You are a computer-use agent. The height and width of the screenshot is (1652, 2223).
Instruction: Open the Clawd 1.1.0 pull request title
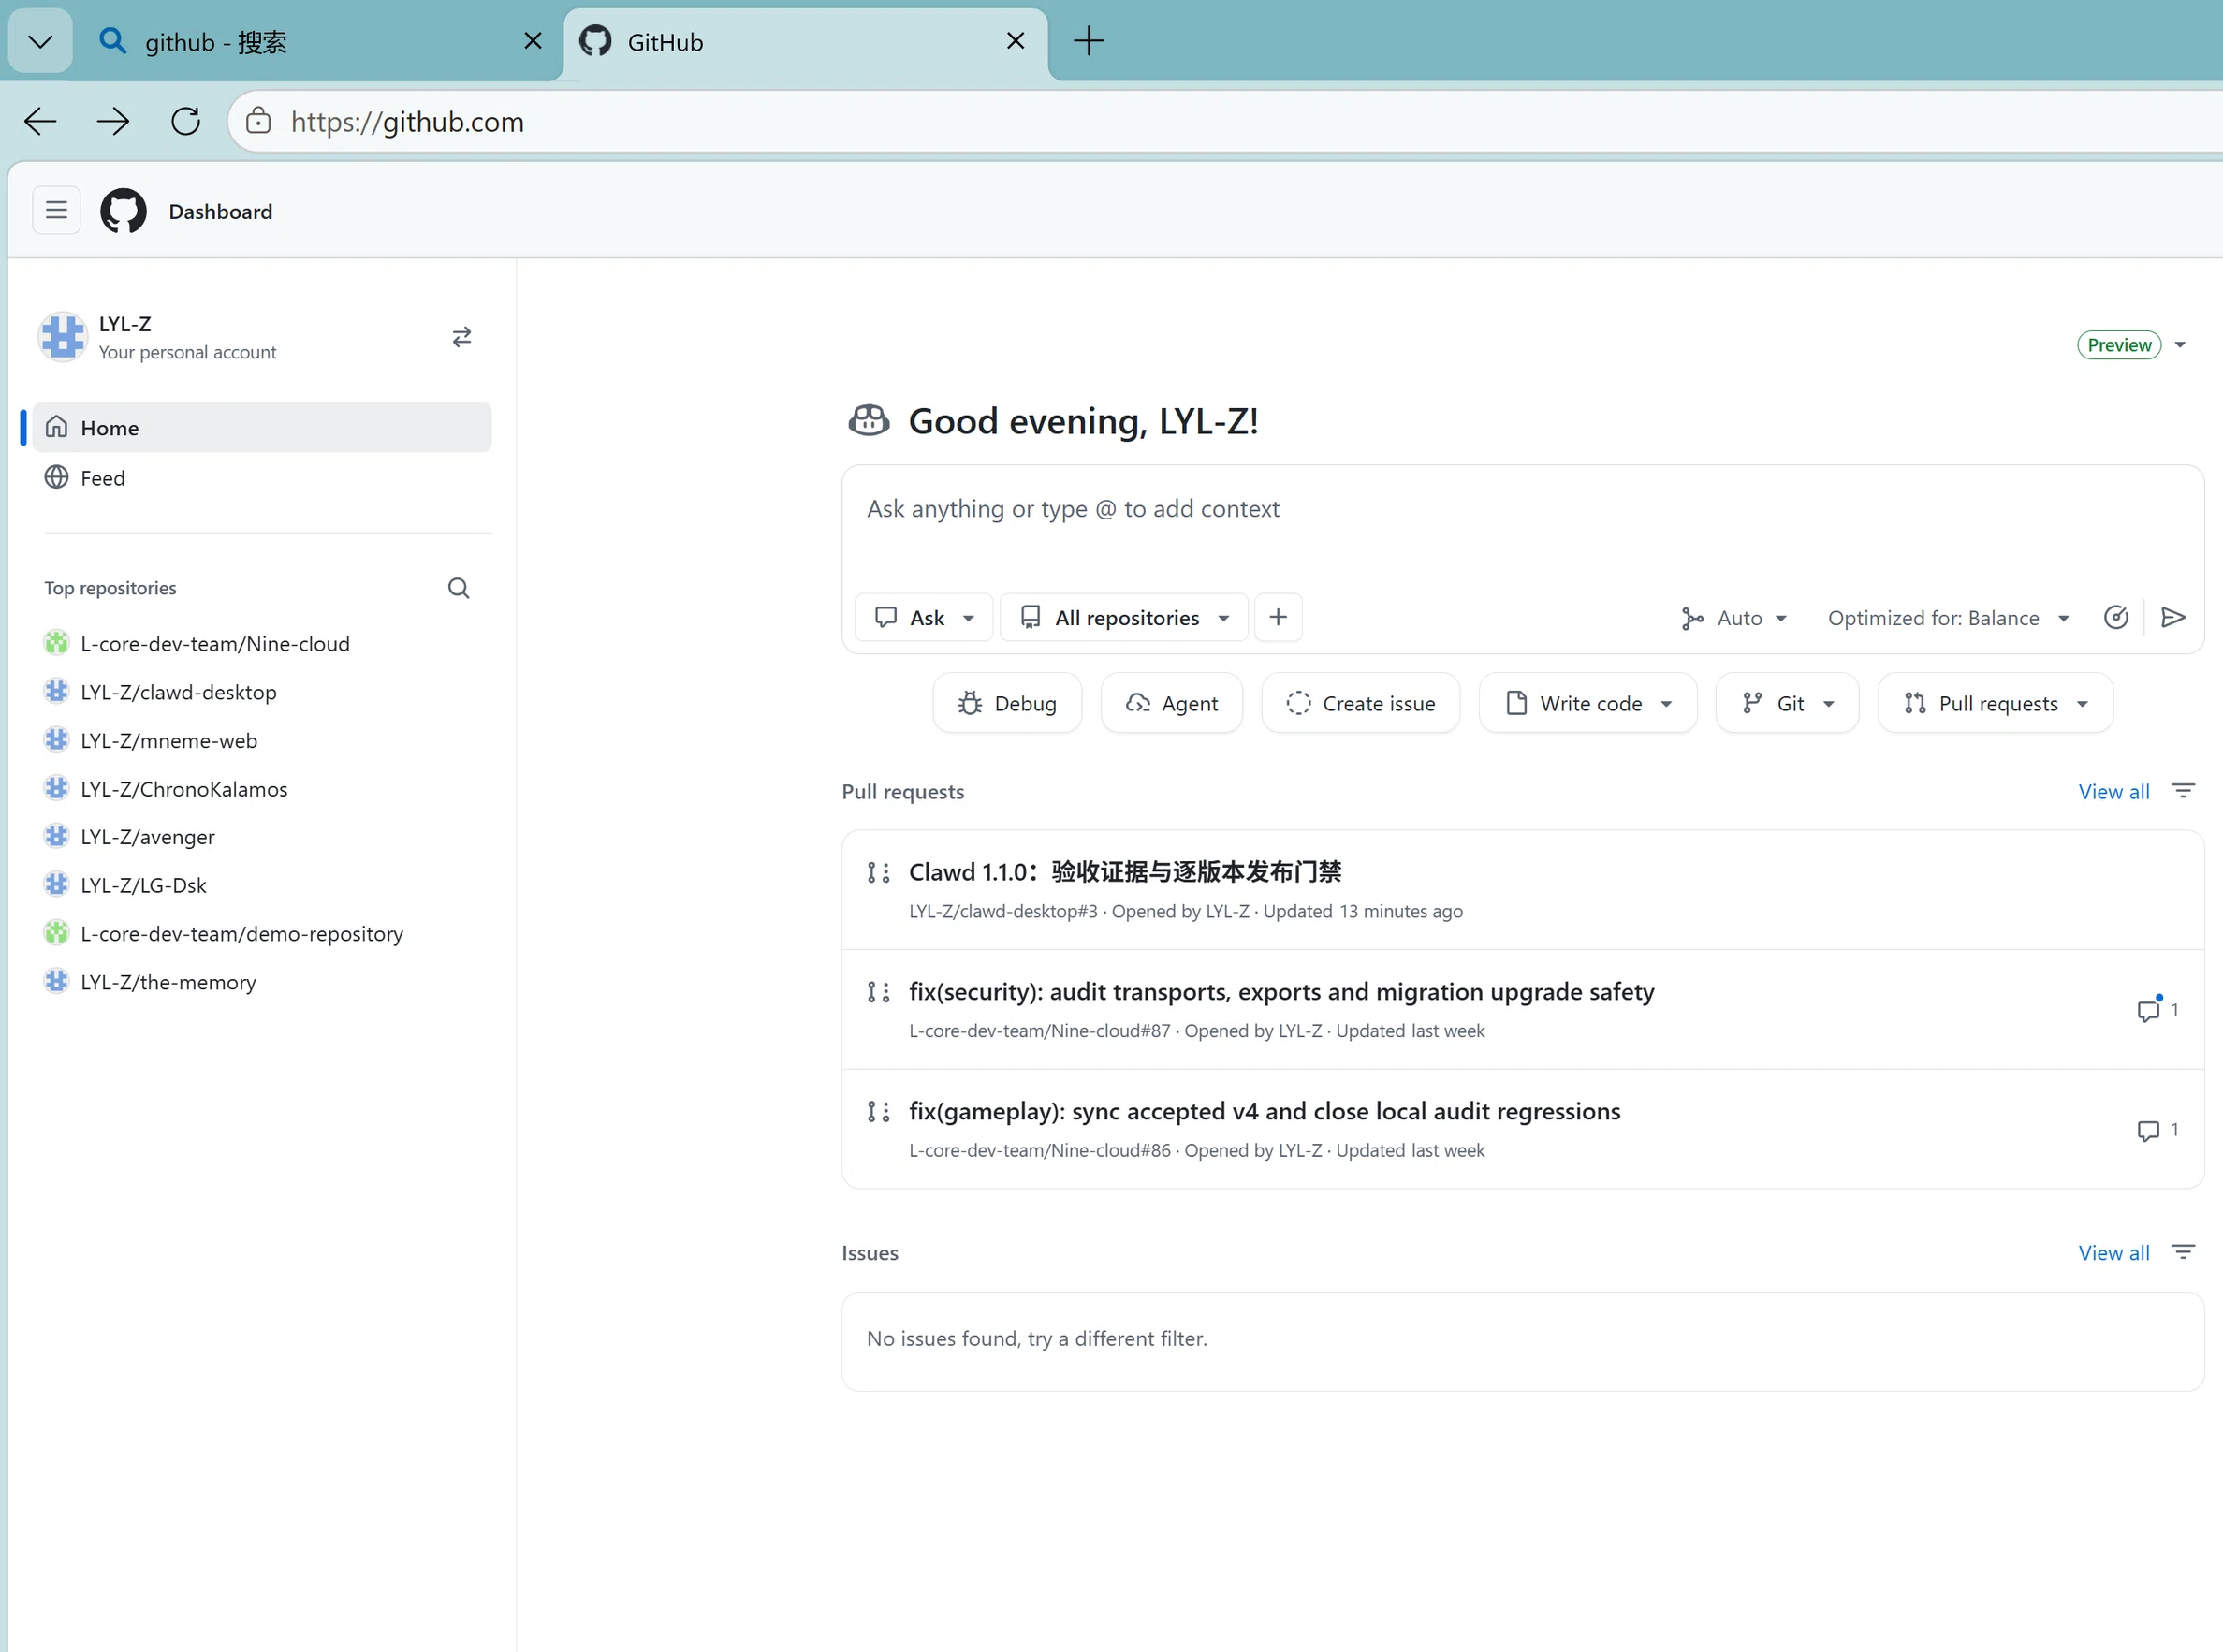pos(1125,872)
